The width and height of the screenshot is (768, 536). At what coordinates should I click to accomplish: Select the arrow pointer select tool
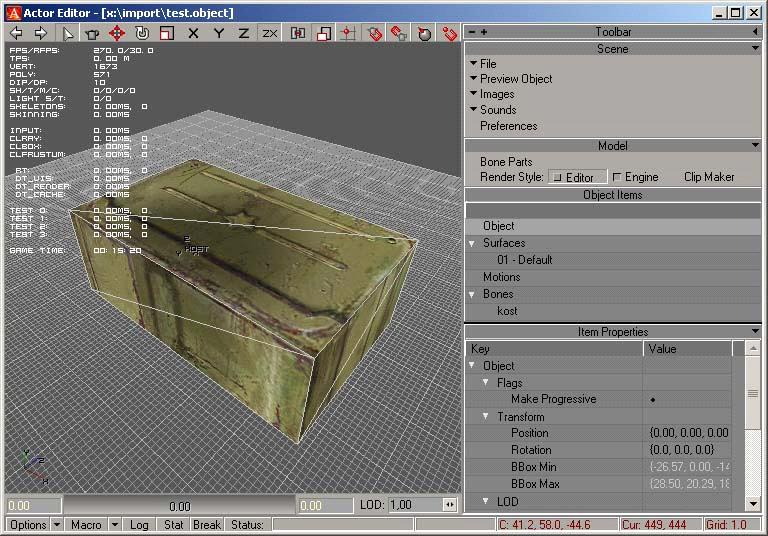(x=68, y=33)
